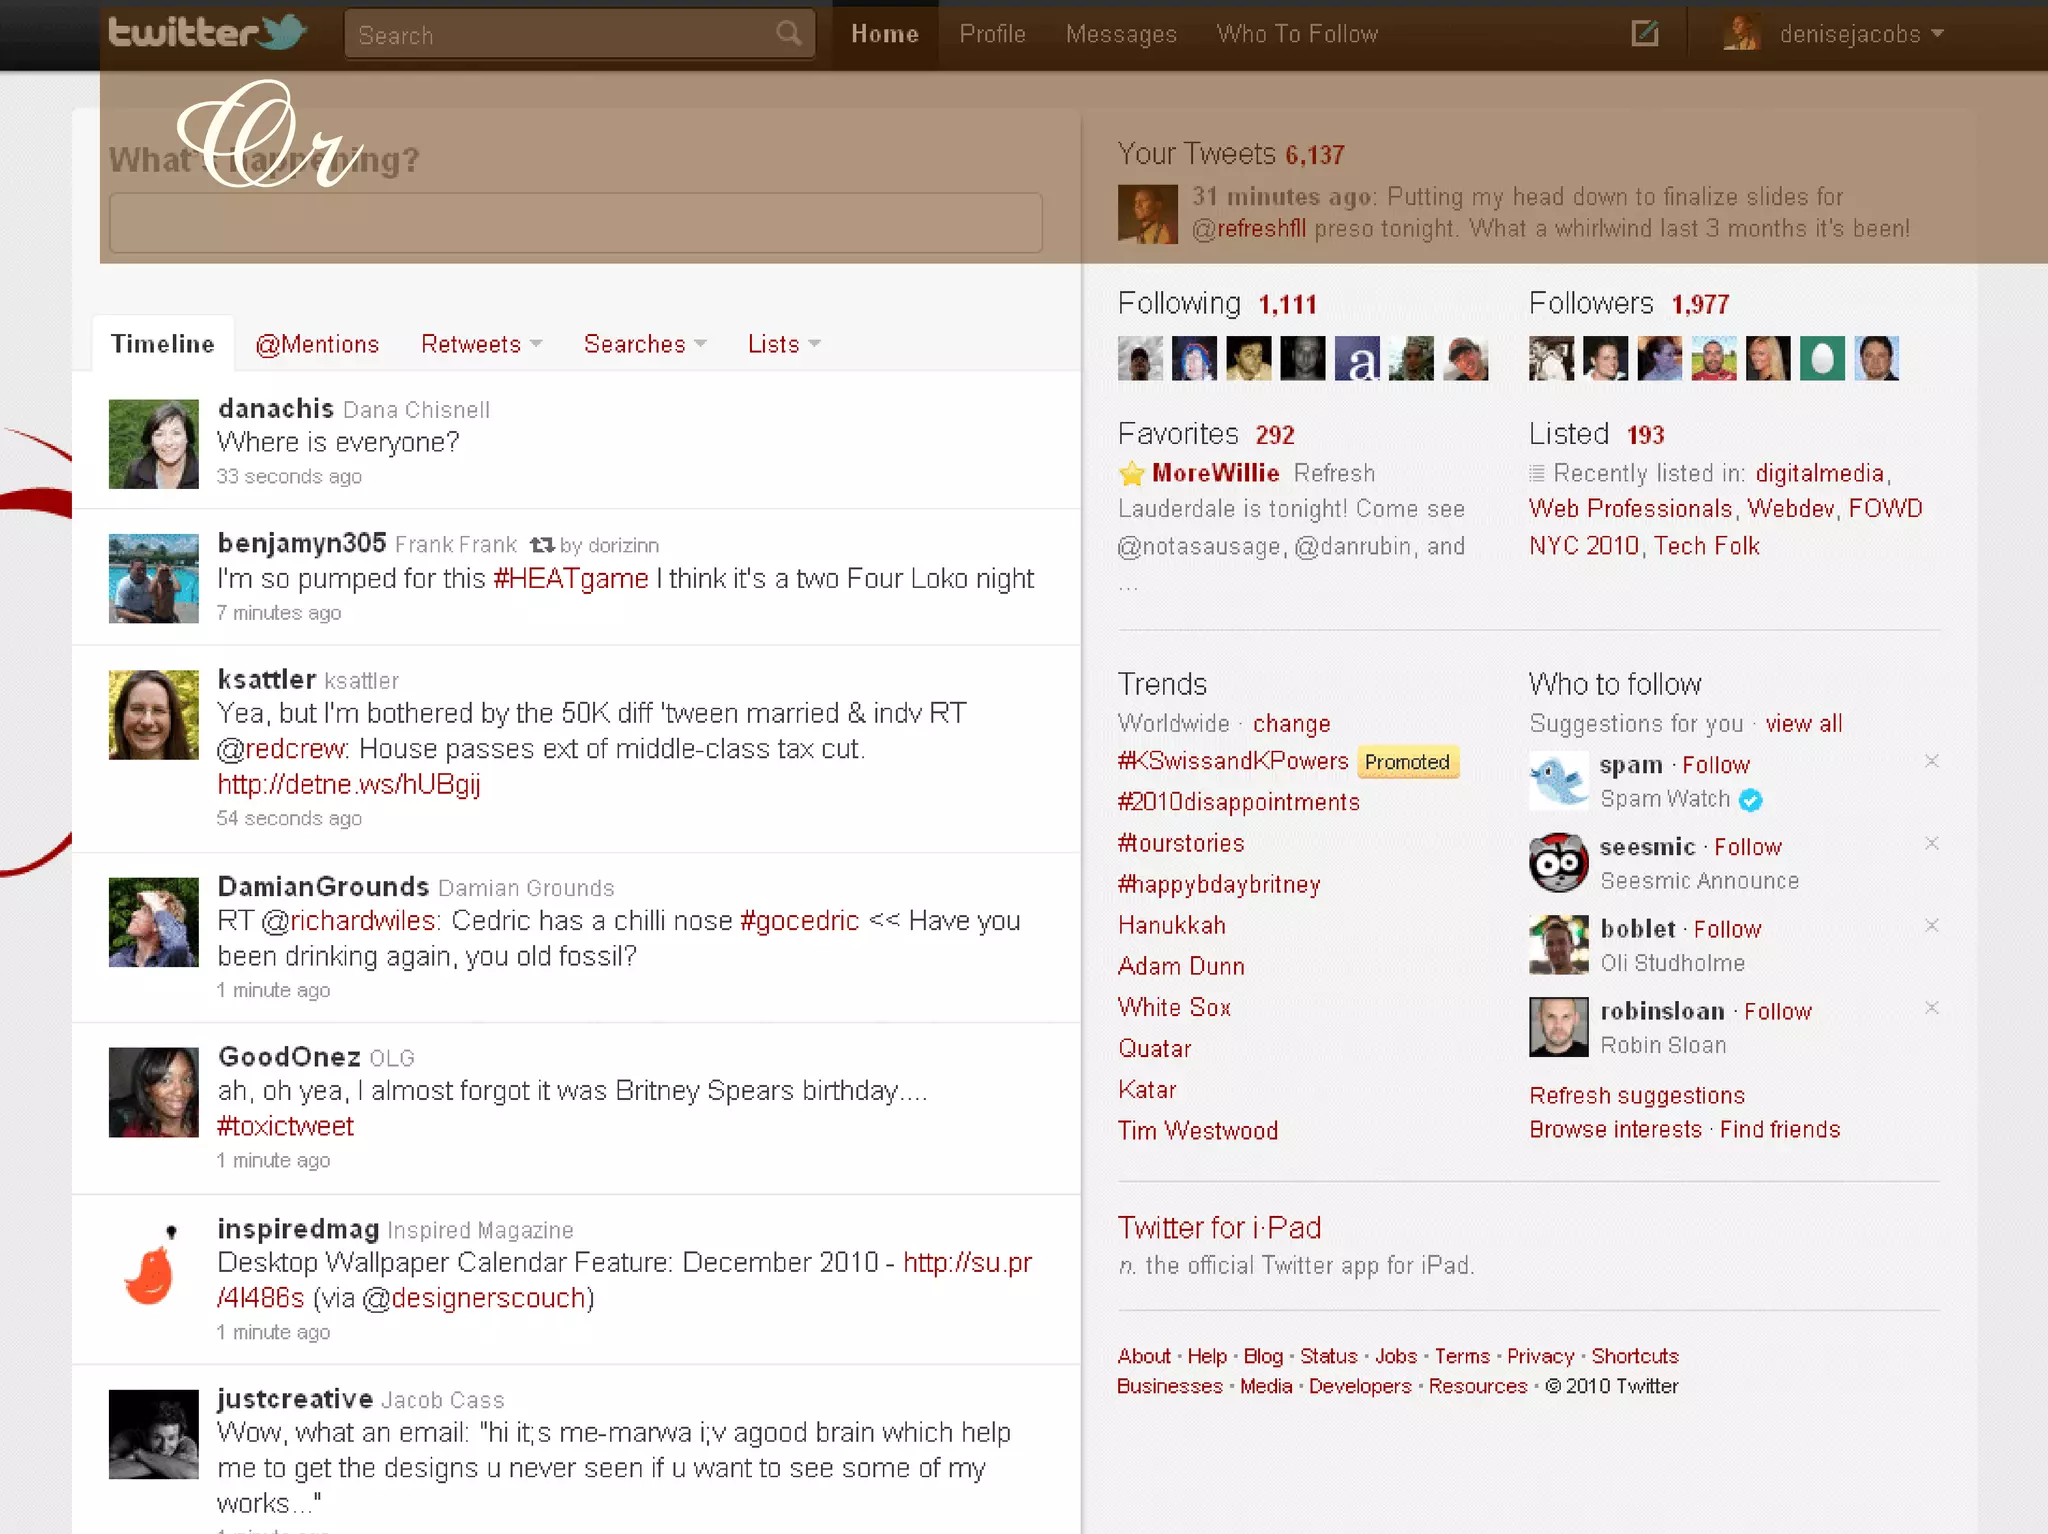Click the What's happening tweet box
The width and height of the screenshot is (2048, 1534).
coord(575,223)
